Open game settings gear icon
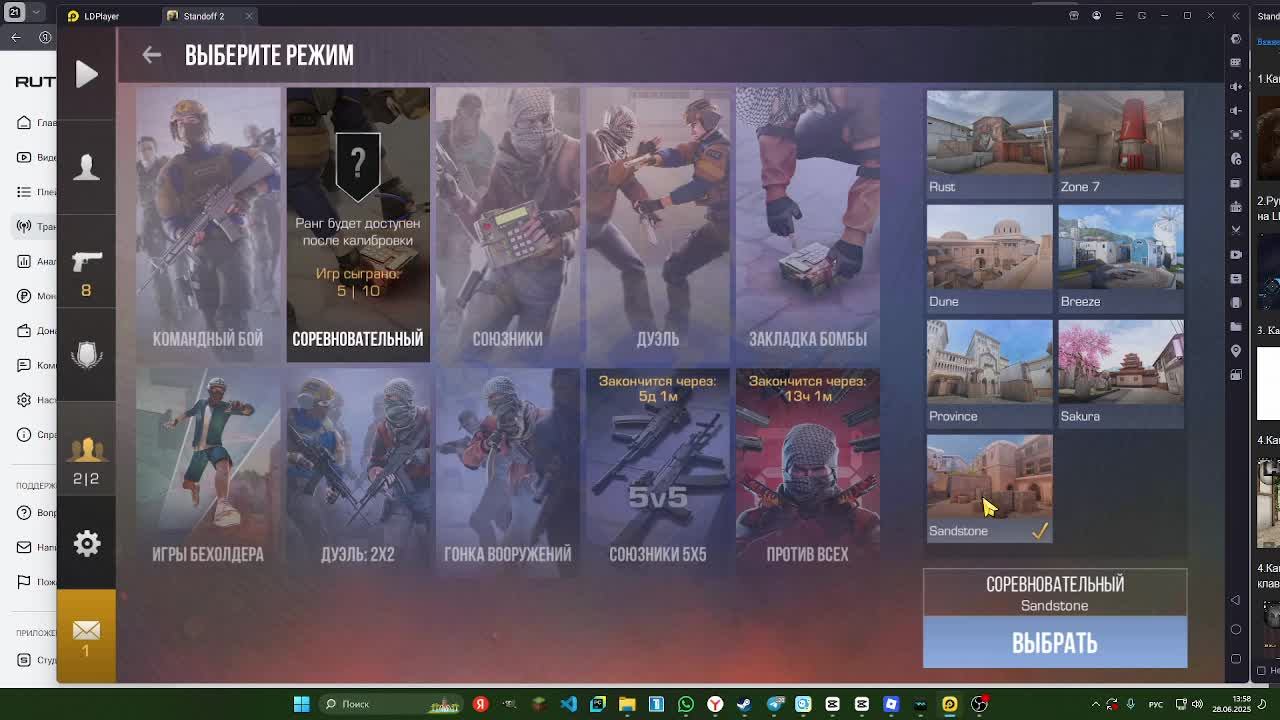 click(87, 543)
